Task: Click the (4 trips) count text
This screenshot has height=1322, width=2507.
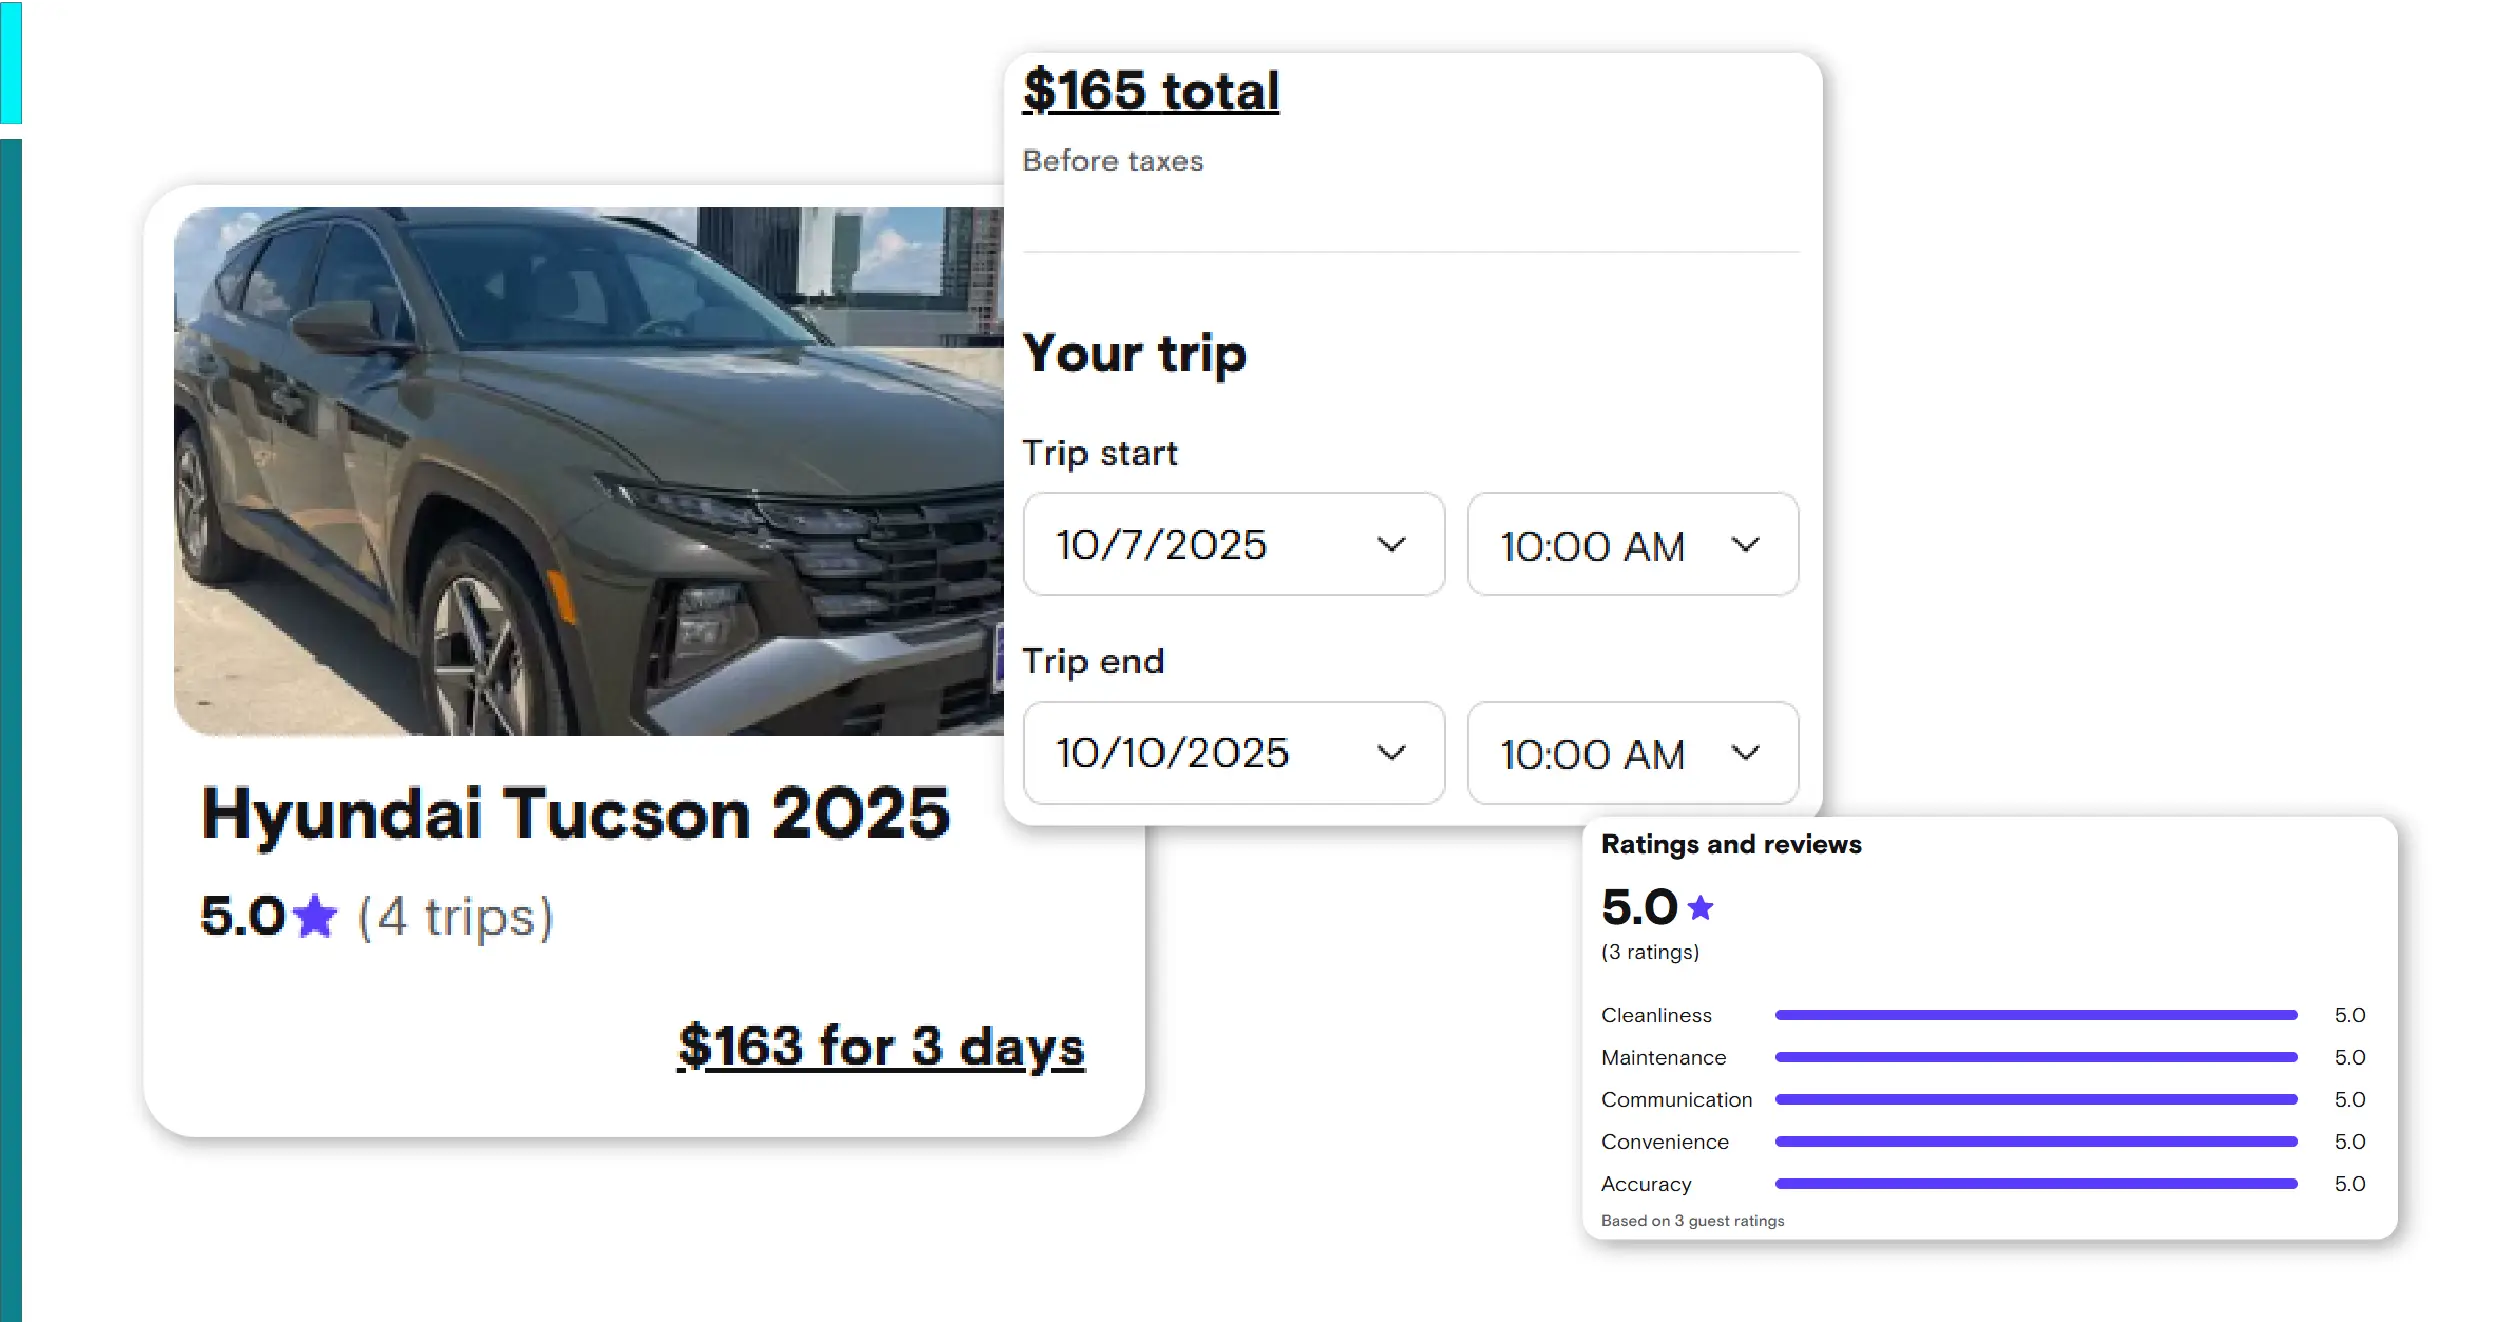Action: [455, 916]
